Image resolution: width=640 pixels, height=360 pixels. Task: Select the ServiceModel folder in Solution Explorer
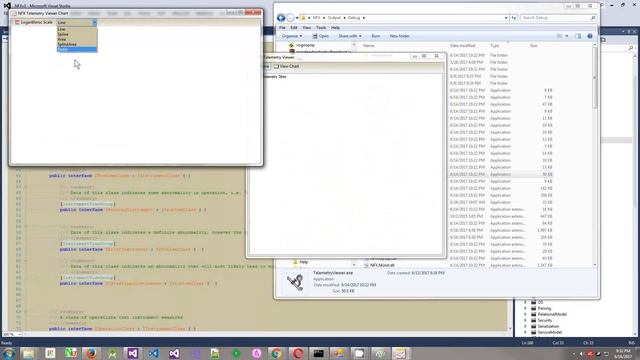click(549, 332)
